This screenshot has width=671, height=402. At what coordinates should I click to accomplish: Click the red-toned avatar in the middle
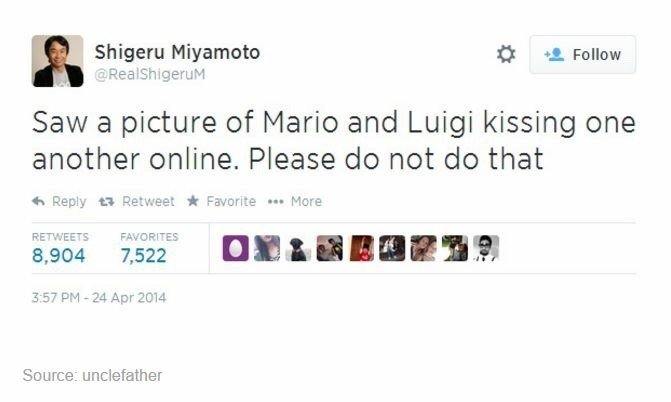pos(361,248)
